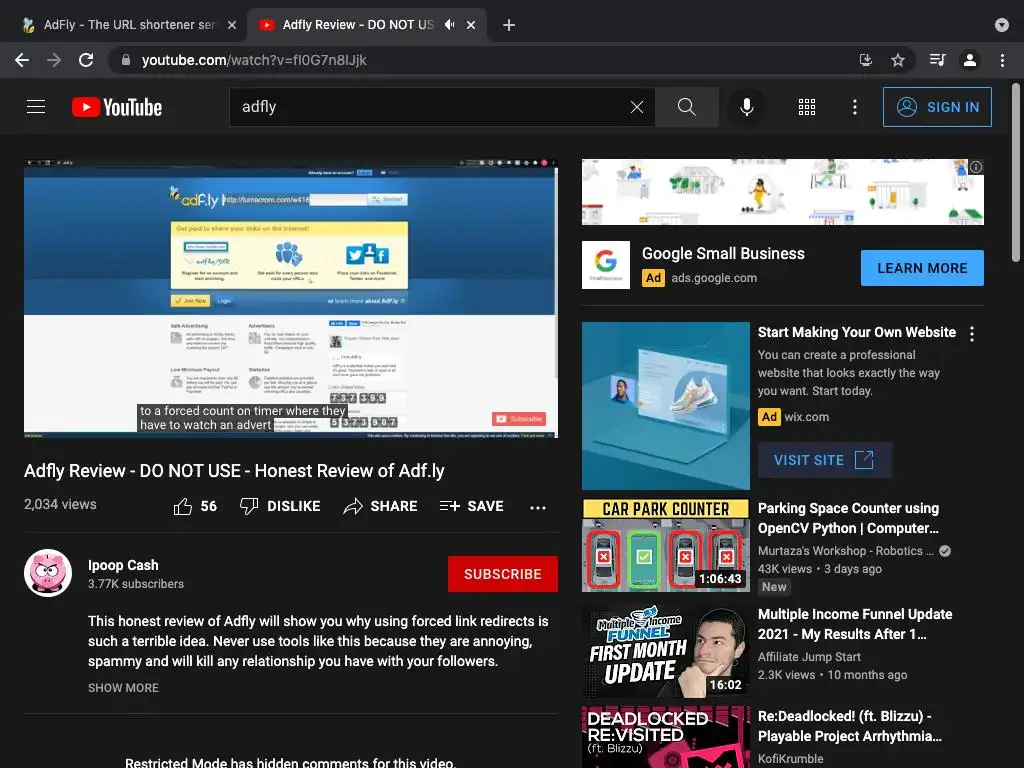The image size is (1024, 768).
Task: Subscribe to Ipoop Cash channel
Action: (x=503, y=574)
